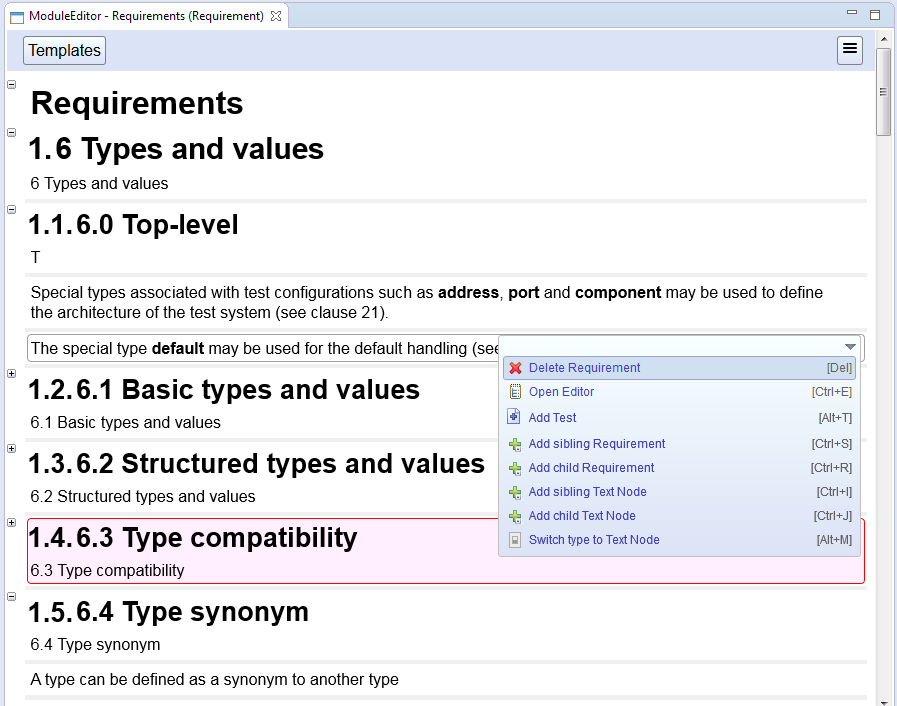
Task: Click the Open Editor document icon
Action: (x=515, y=392)
